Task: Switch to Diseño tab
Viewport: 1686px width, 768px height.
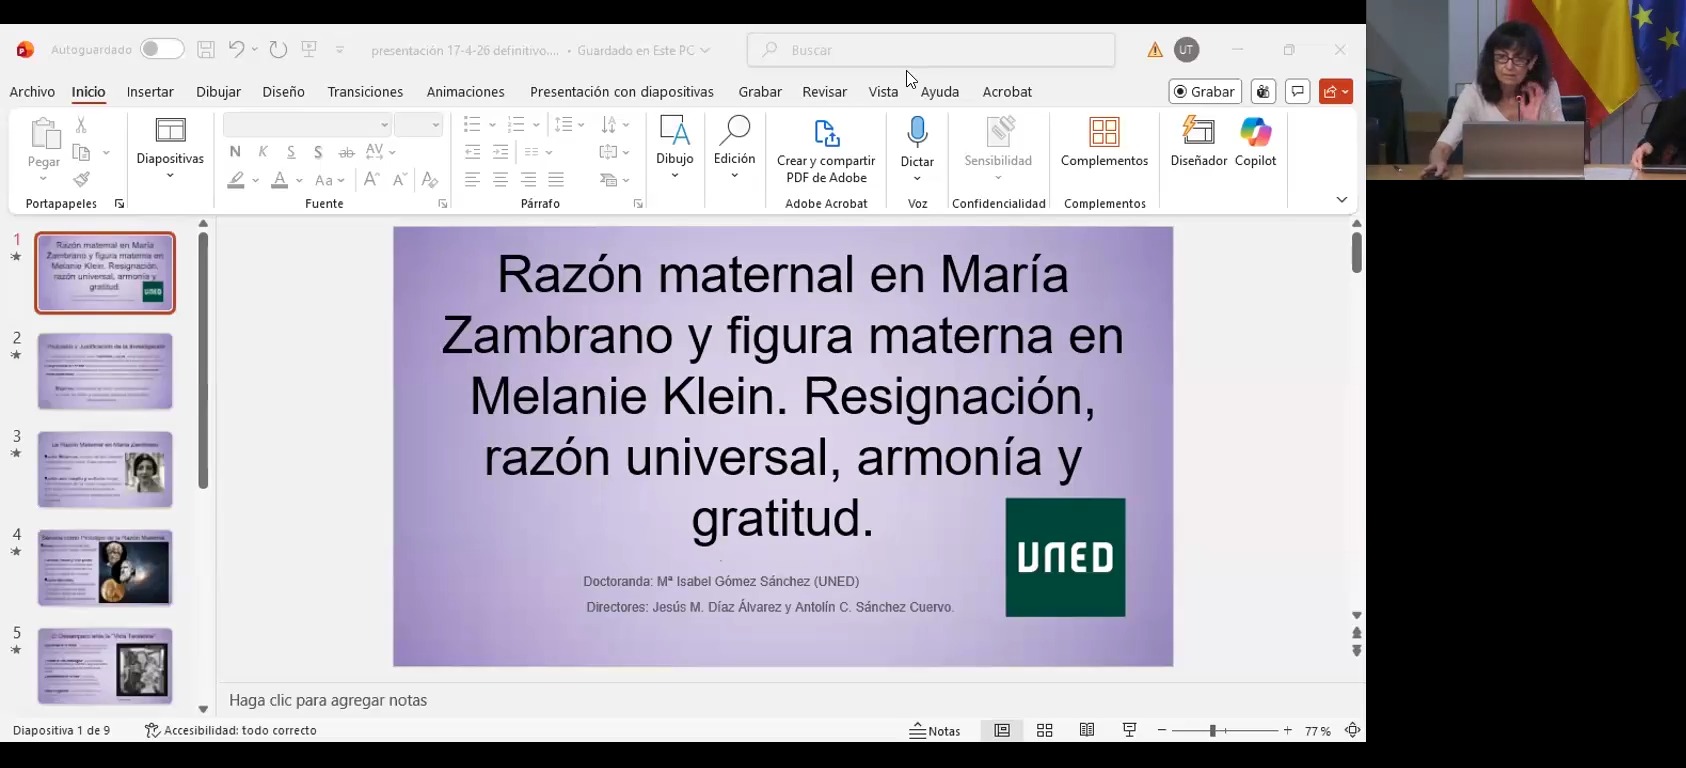Action: coord(283,91)
